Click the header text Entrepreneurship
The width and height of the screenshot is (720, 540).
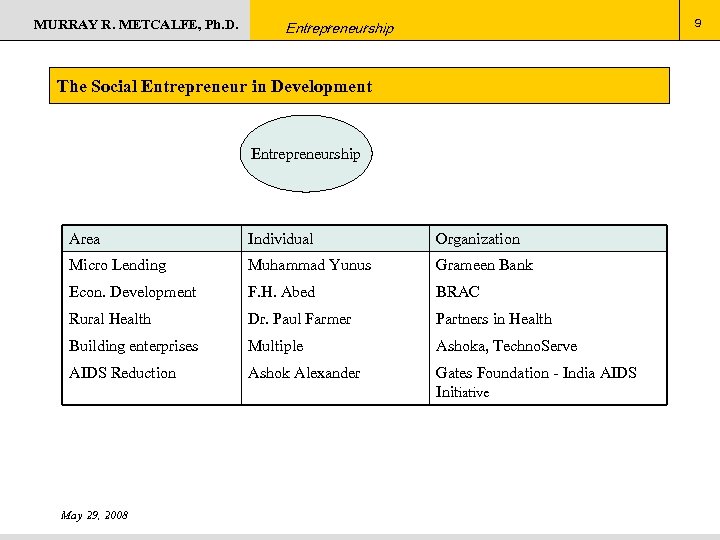point(339,28)
